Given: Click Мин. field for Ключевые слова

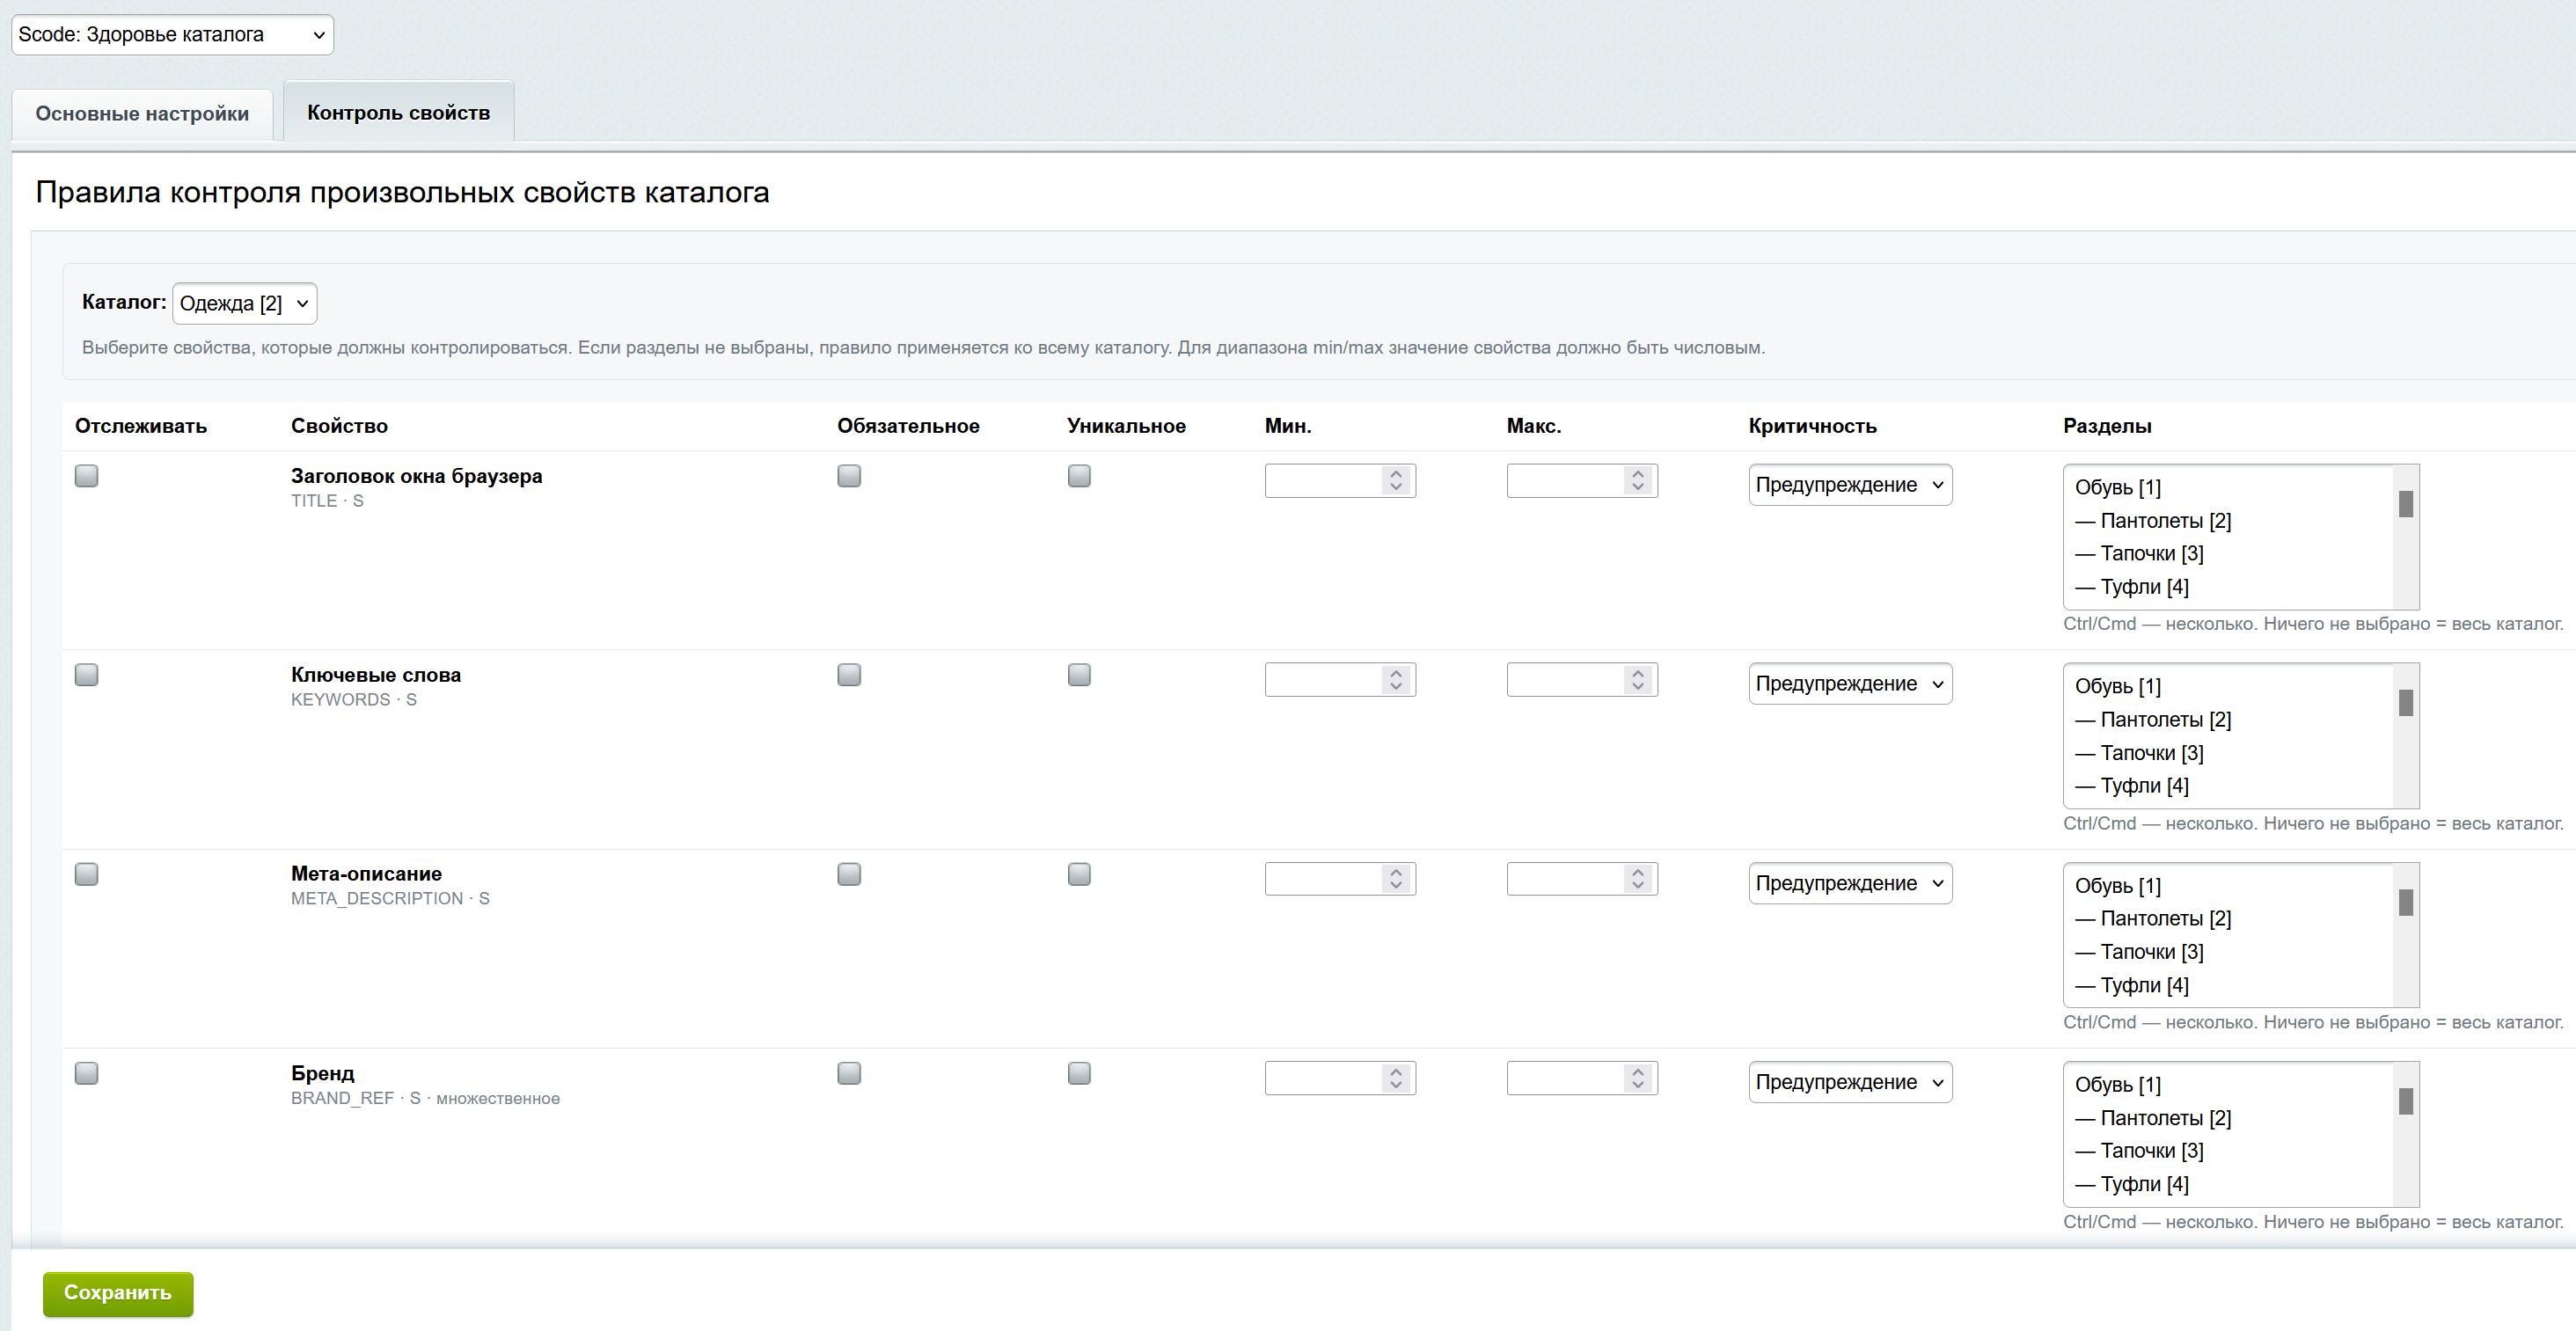Looking at the screenshot, I should 1340,680.
